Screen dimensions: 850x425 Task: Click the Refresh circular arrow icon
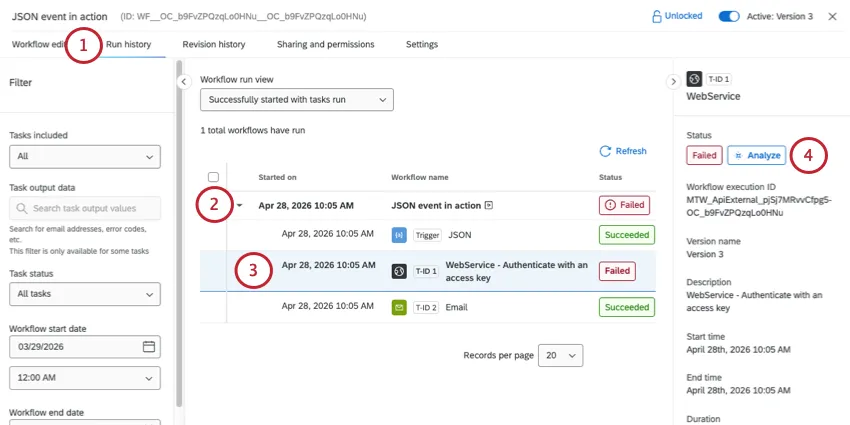click(x=605, y=151)
